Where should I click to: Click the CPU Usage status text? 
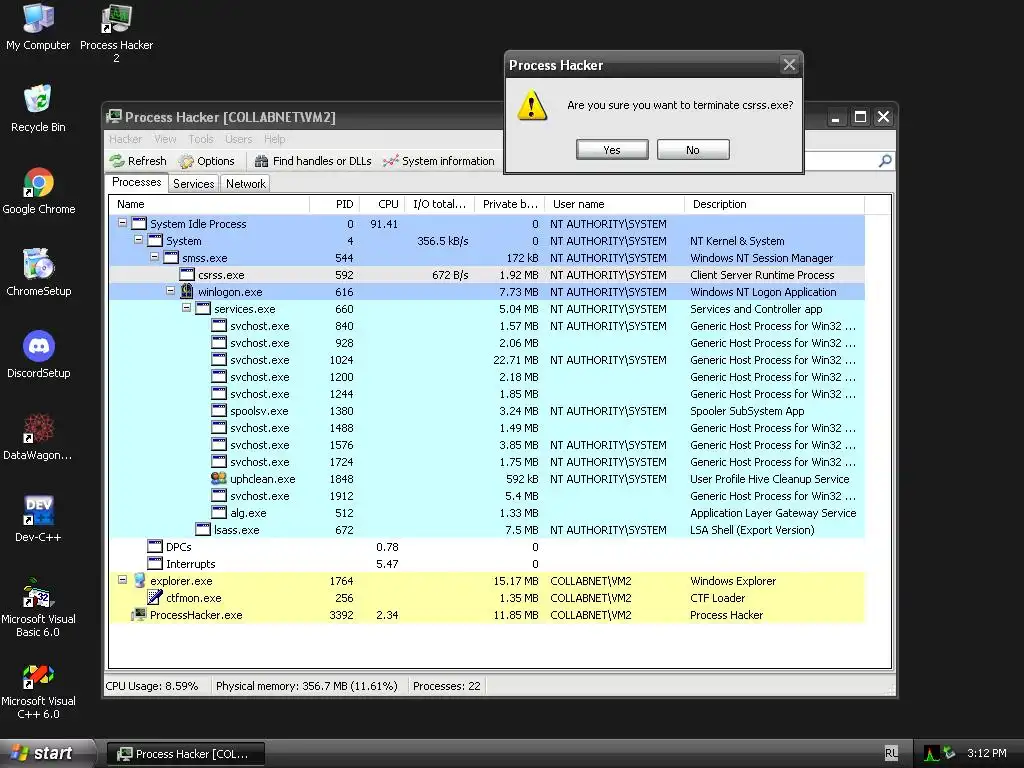pos(152,686)
